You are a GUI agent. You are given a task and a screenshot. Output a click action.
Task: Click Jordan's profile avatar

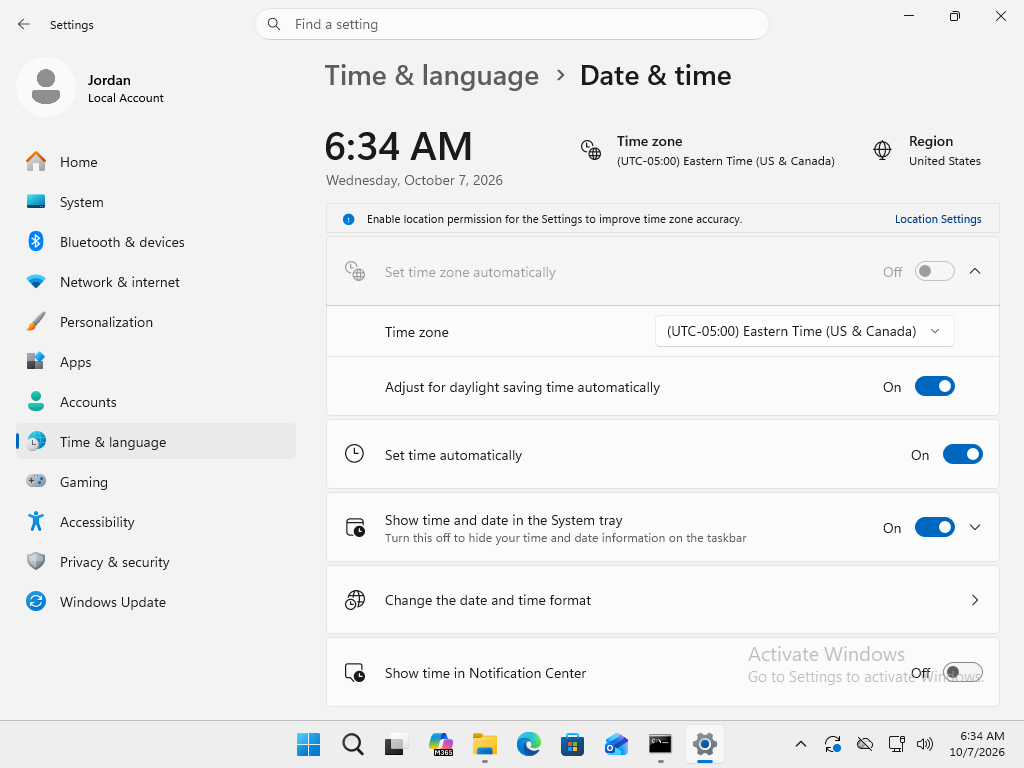(46, 87)
